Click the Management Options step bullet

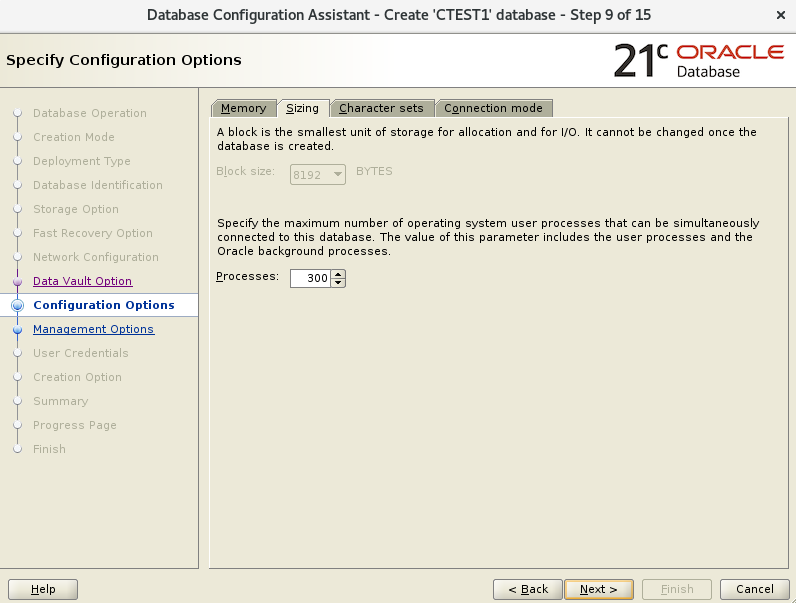17,329
